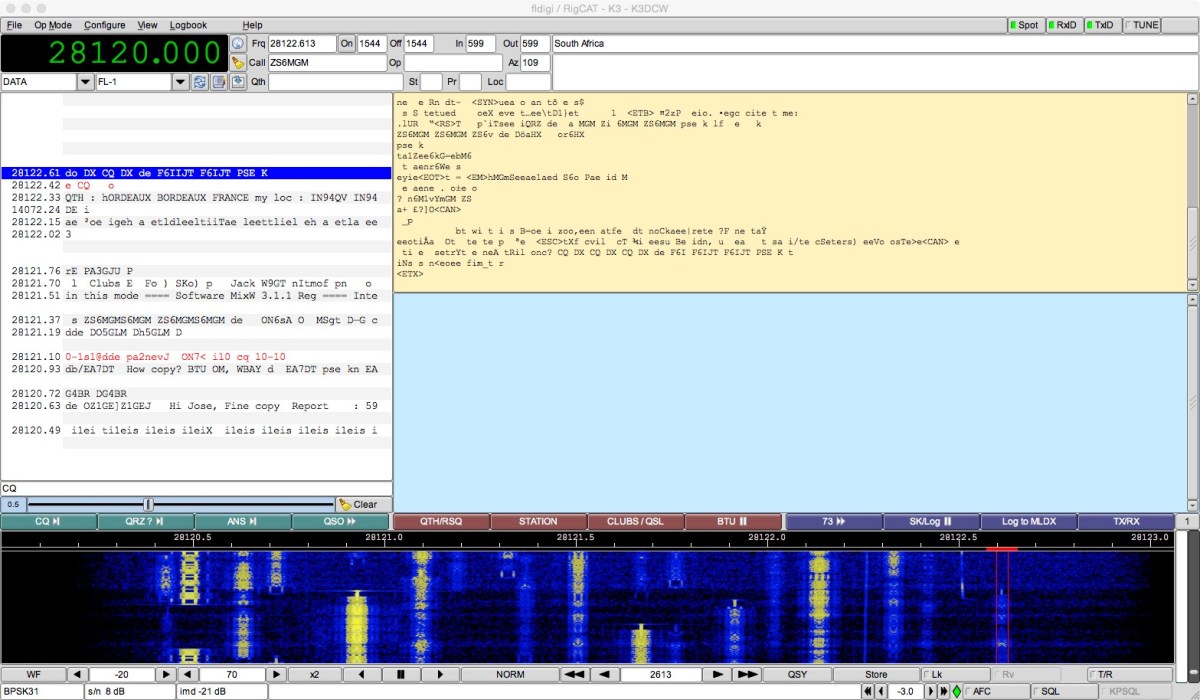Image resolution: width=1200 pixels, height=700 pixels.
Task: Click the signal browser squelch slider handle
Action: click(148, 505)
